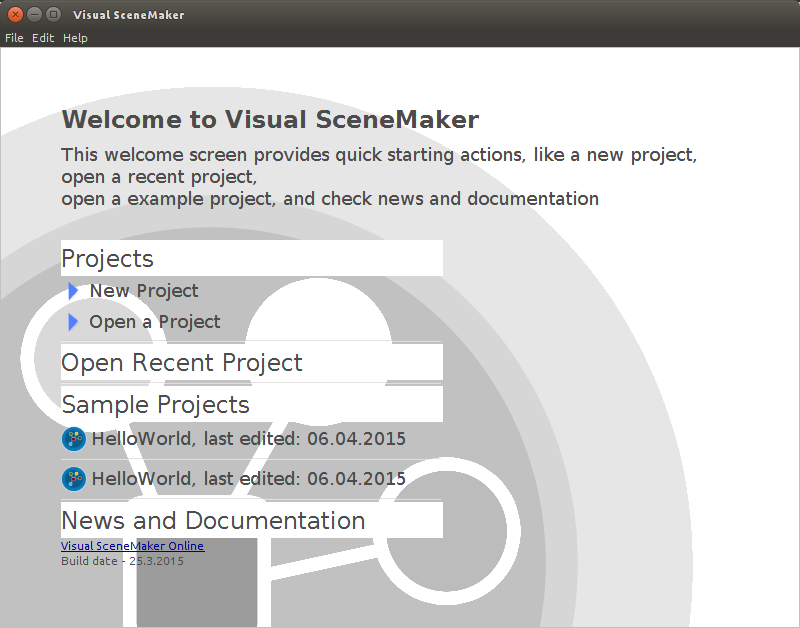Image resolution: width=800 pixels, height=628 pixels.
Task: Click the second HelloWorld project icon
Action: 74,479
